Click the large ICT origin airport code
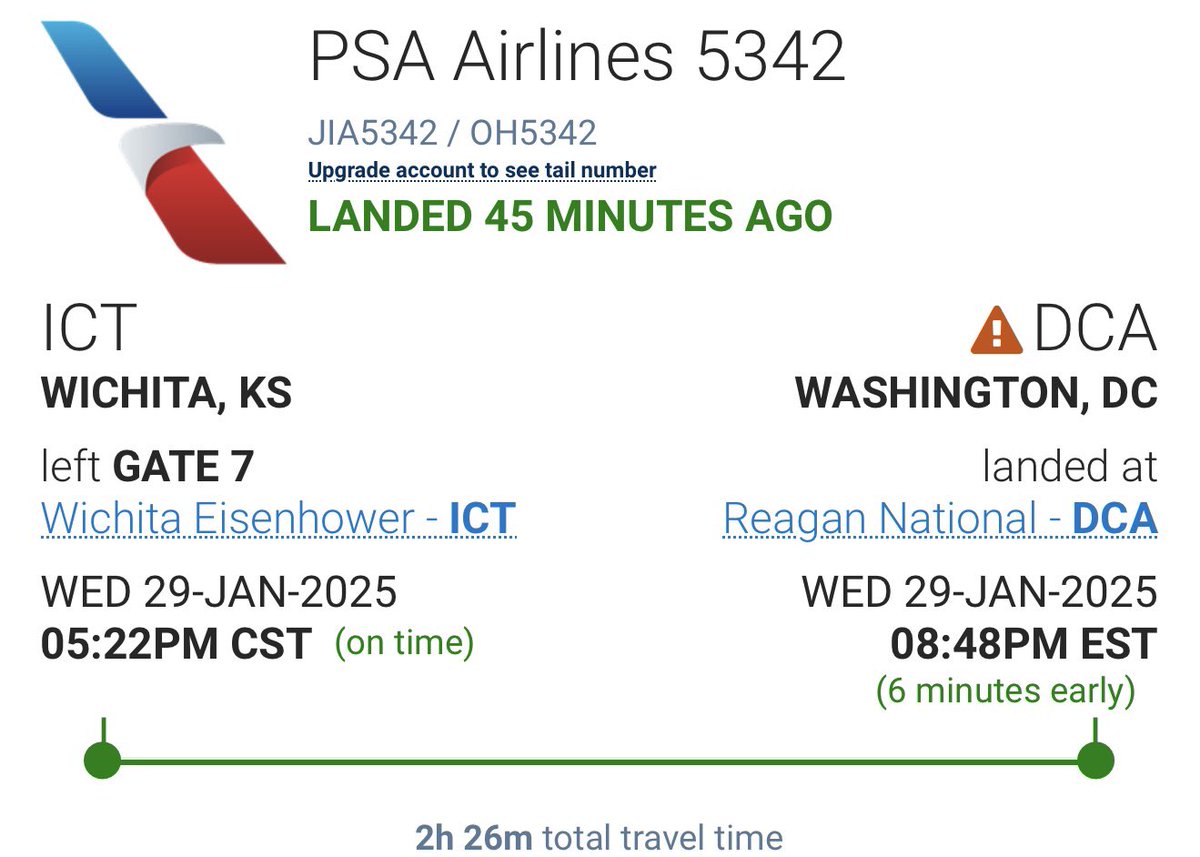This screenshot has width=1200, height=857. pyautogui.click(x=88, y=329)
